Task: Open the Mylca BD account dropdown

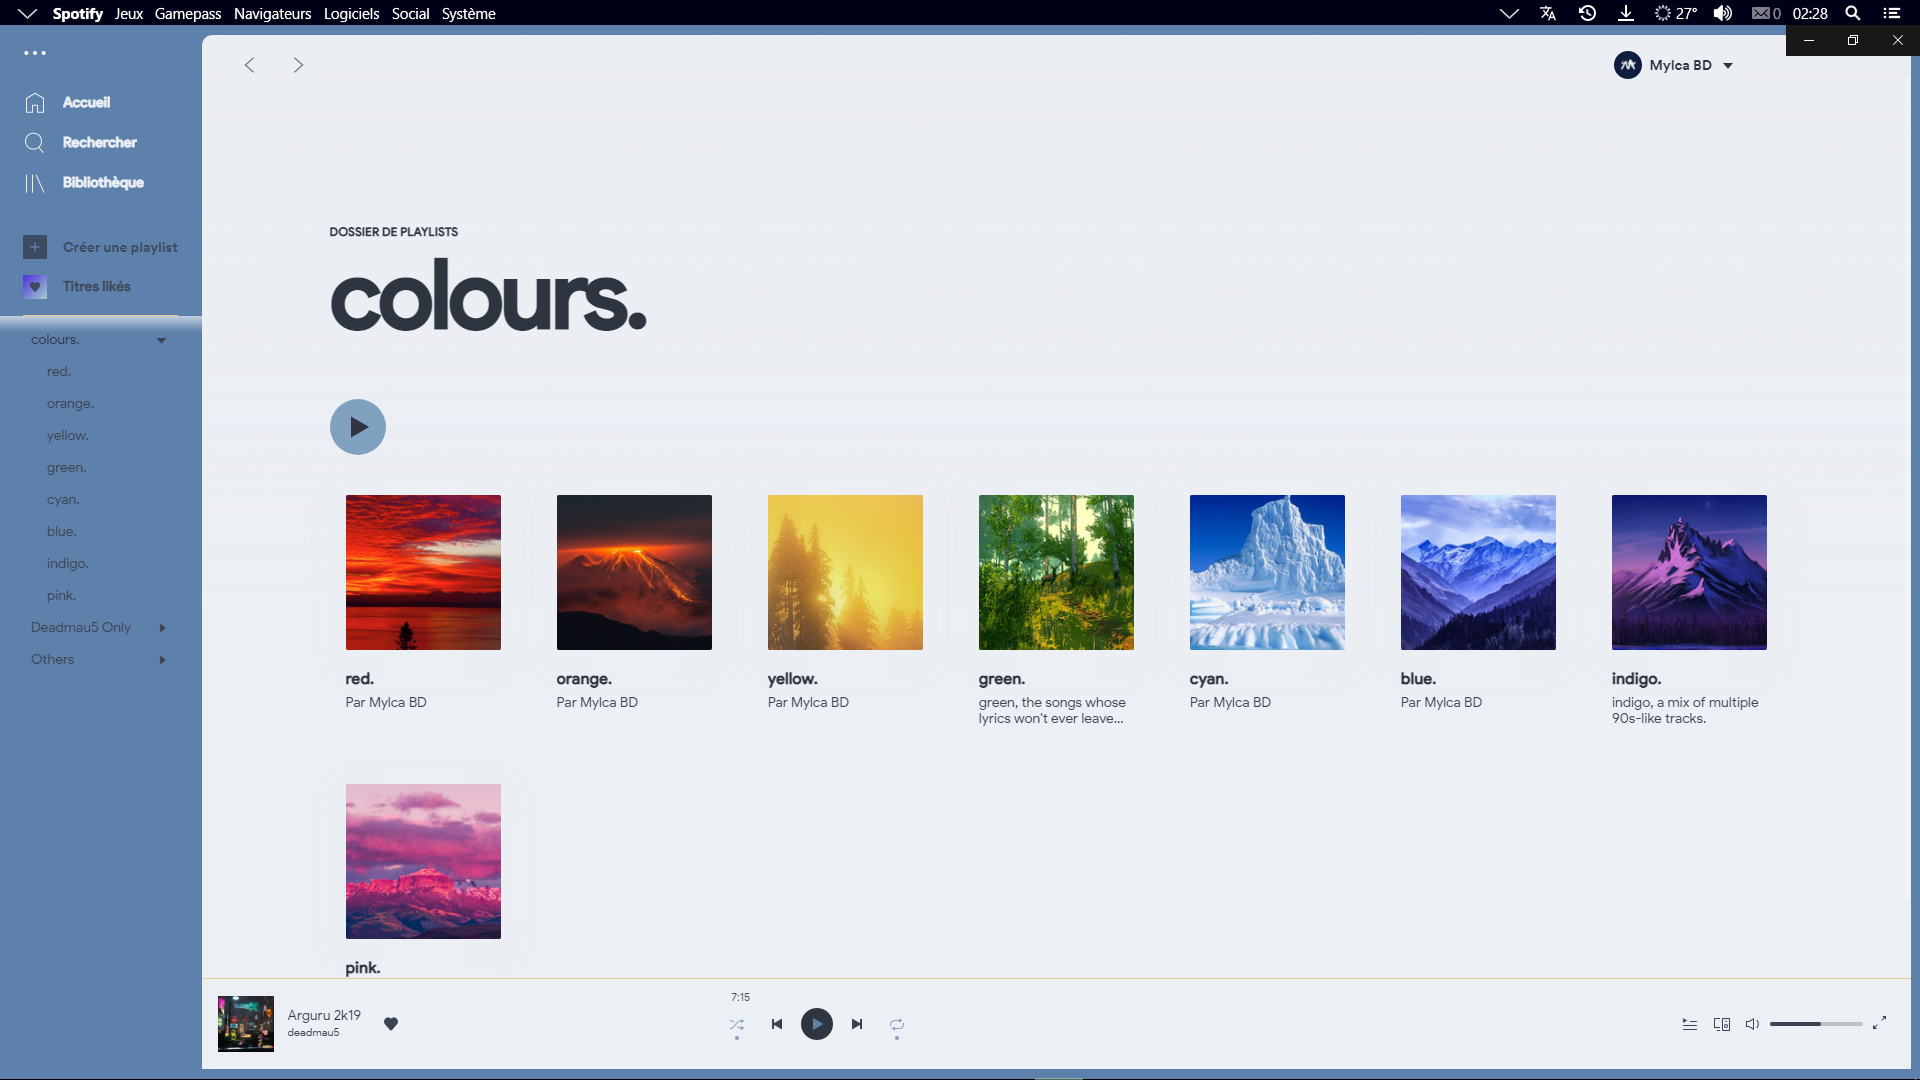Action: coord(1674,64)
